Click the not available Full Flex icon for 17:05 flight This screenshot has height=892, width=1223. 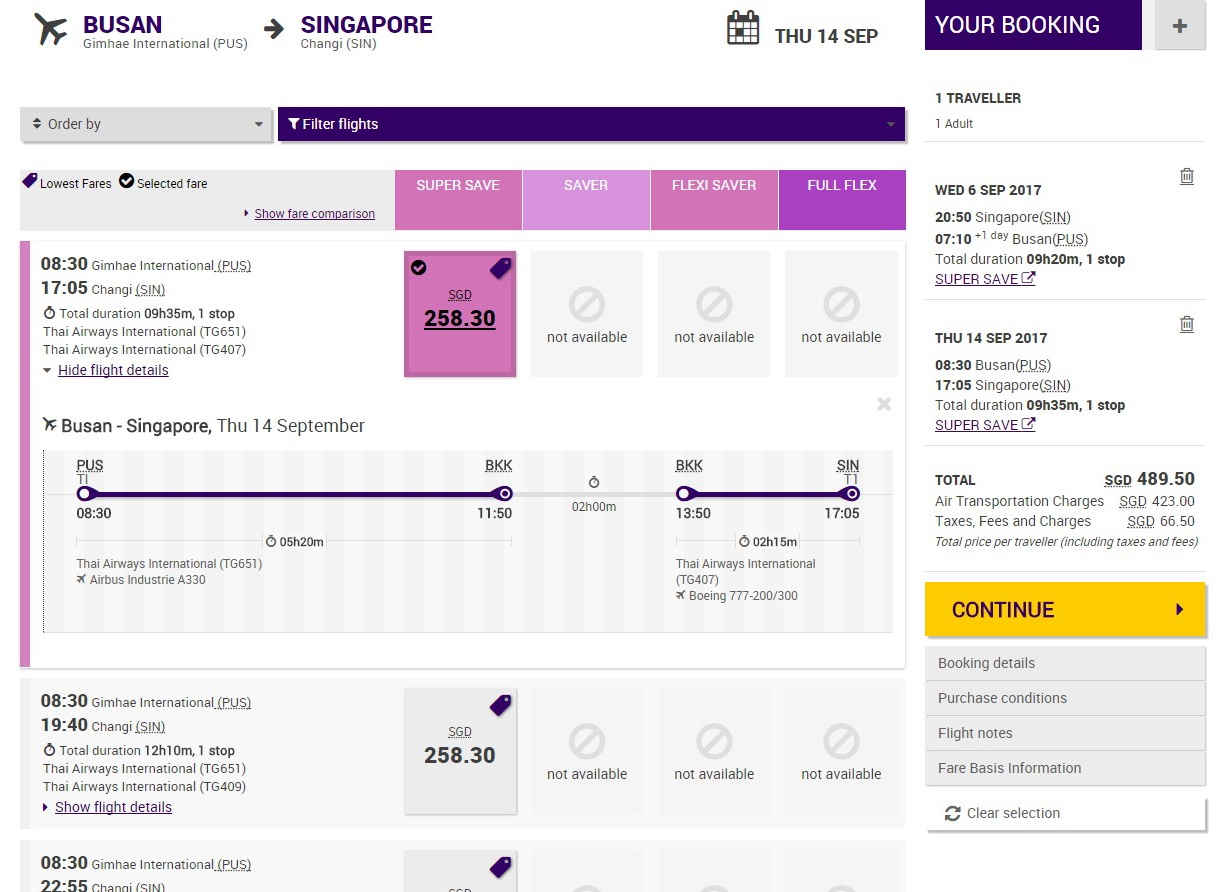[841, 303]
